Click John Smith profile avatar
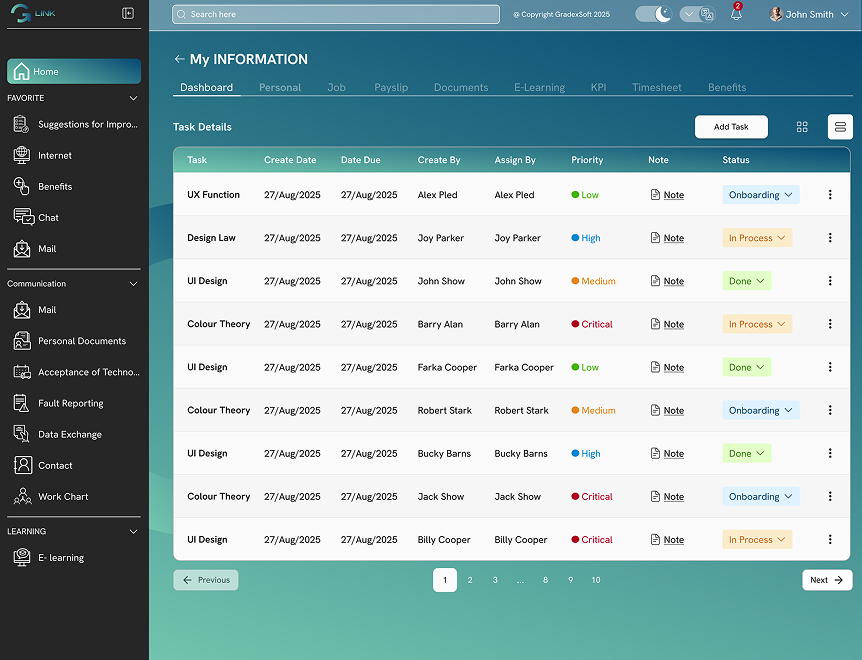 pyautogui.click(x=776, y=14)
